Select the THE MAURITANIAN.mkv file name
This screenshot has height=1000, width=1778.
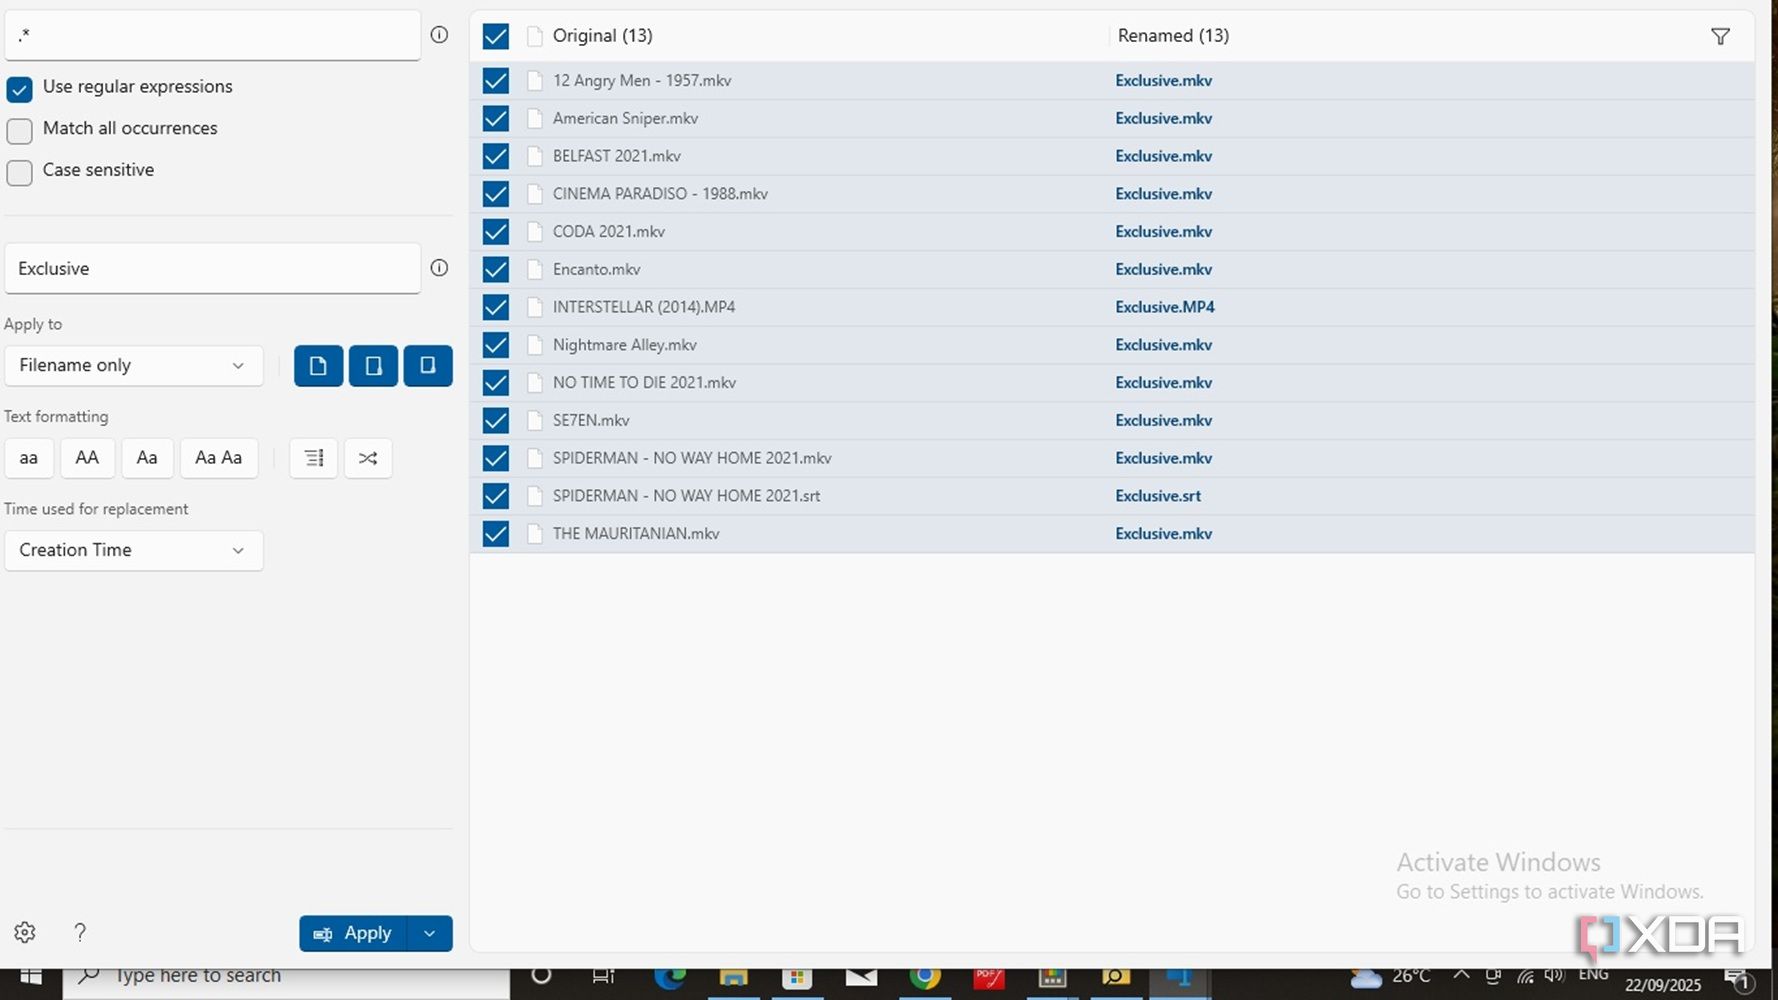point(636,534)
